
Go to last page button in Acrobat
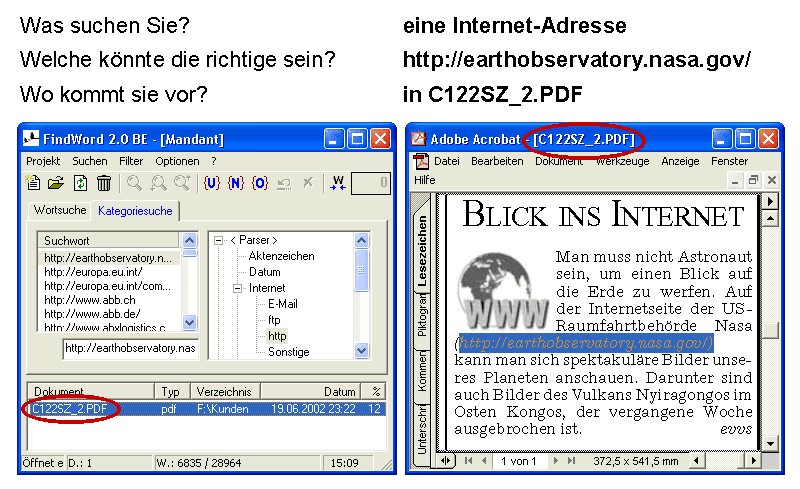click(x=571, y=461)
